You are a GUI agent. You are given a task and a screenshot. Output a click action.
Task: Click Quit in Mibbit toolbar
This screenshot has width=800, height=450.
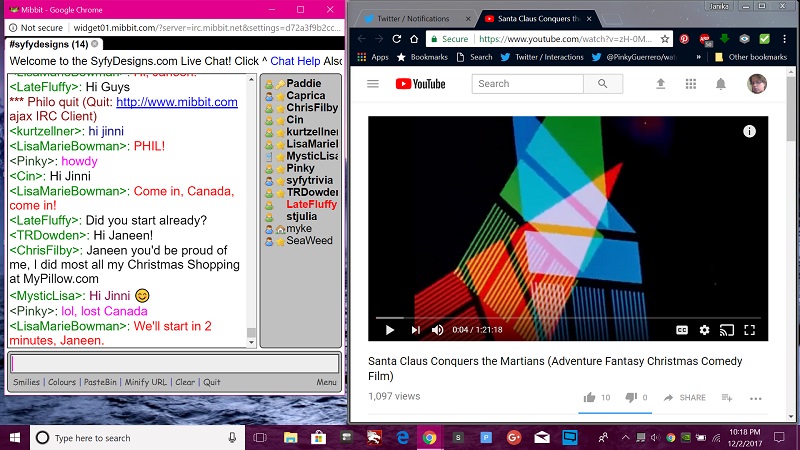(x=212, y=382)
